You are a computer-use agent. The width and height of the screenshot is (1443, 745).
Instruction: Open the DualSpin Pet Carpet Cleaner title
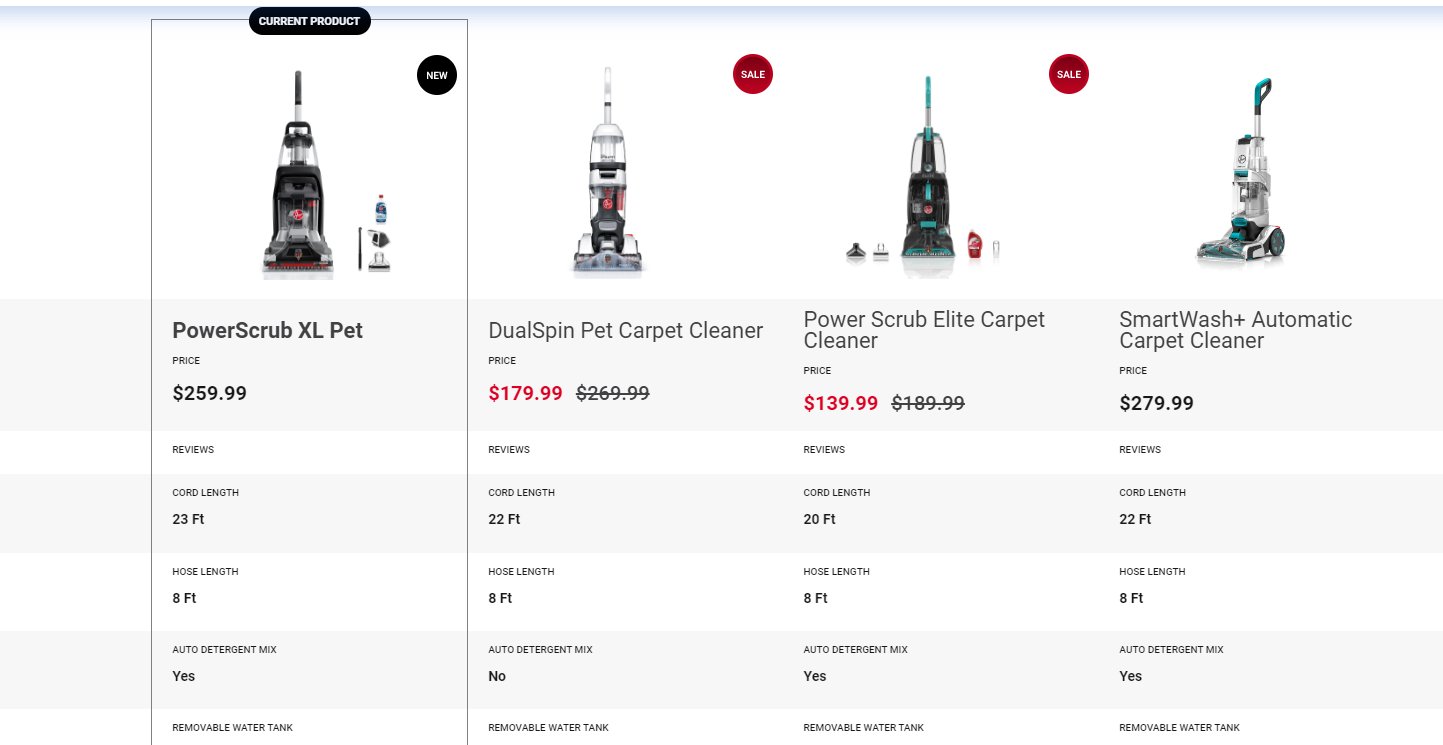[x=625, y=330]
